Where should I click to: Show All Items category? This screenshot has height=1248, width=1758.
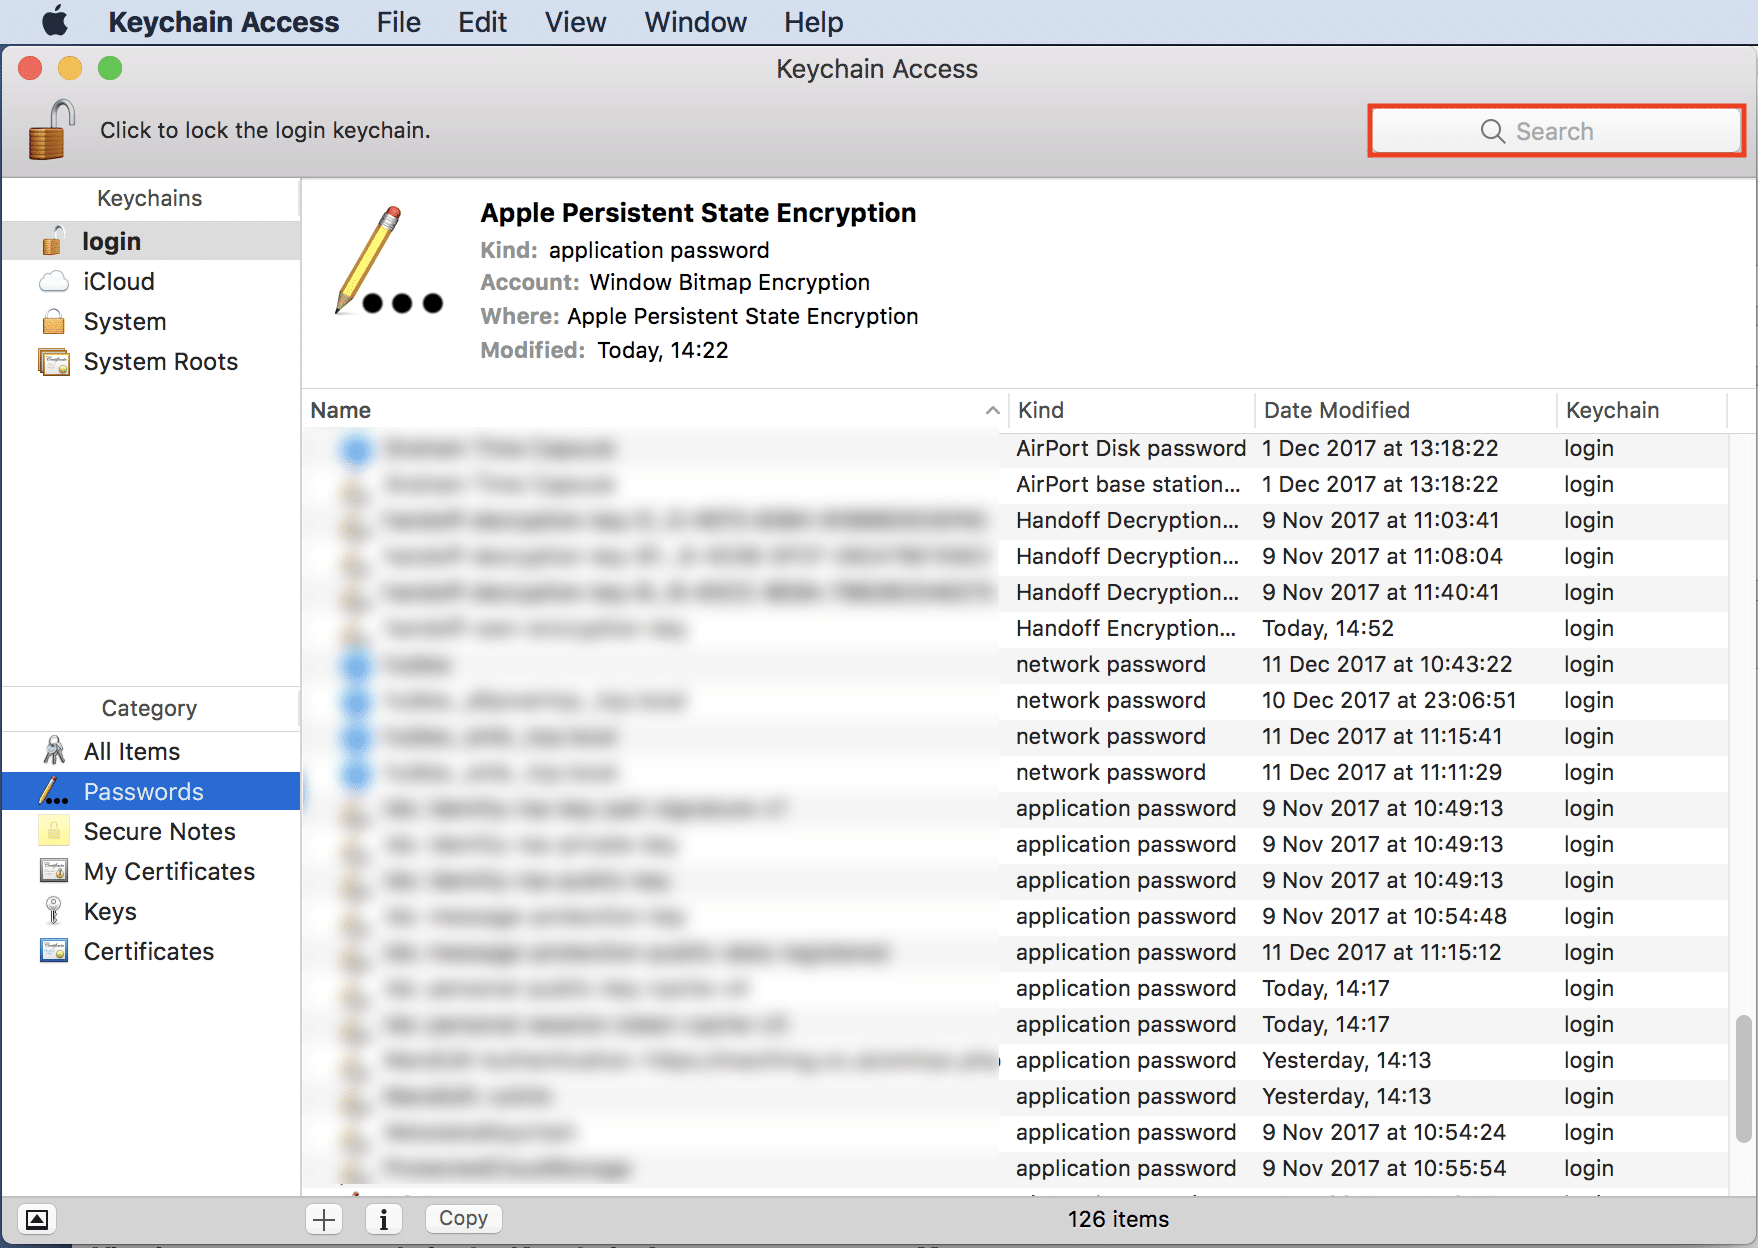[x=151, y=751]
